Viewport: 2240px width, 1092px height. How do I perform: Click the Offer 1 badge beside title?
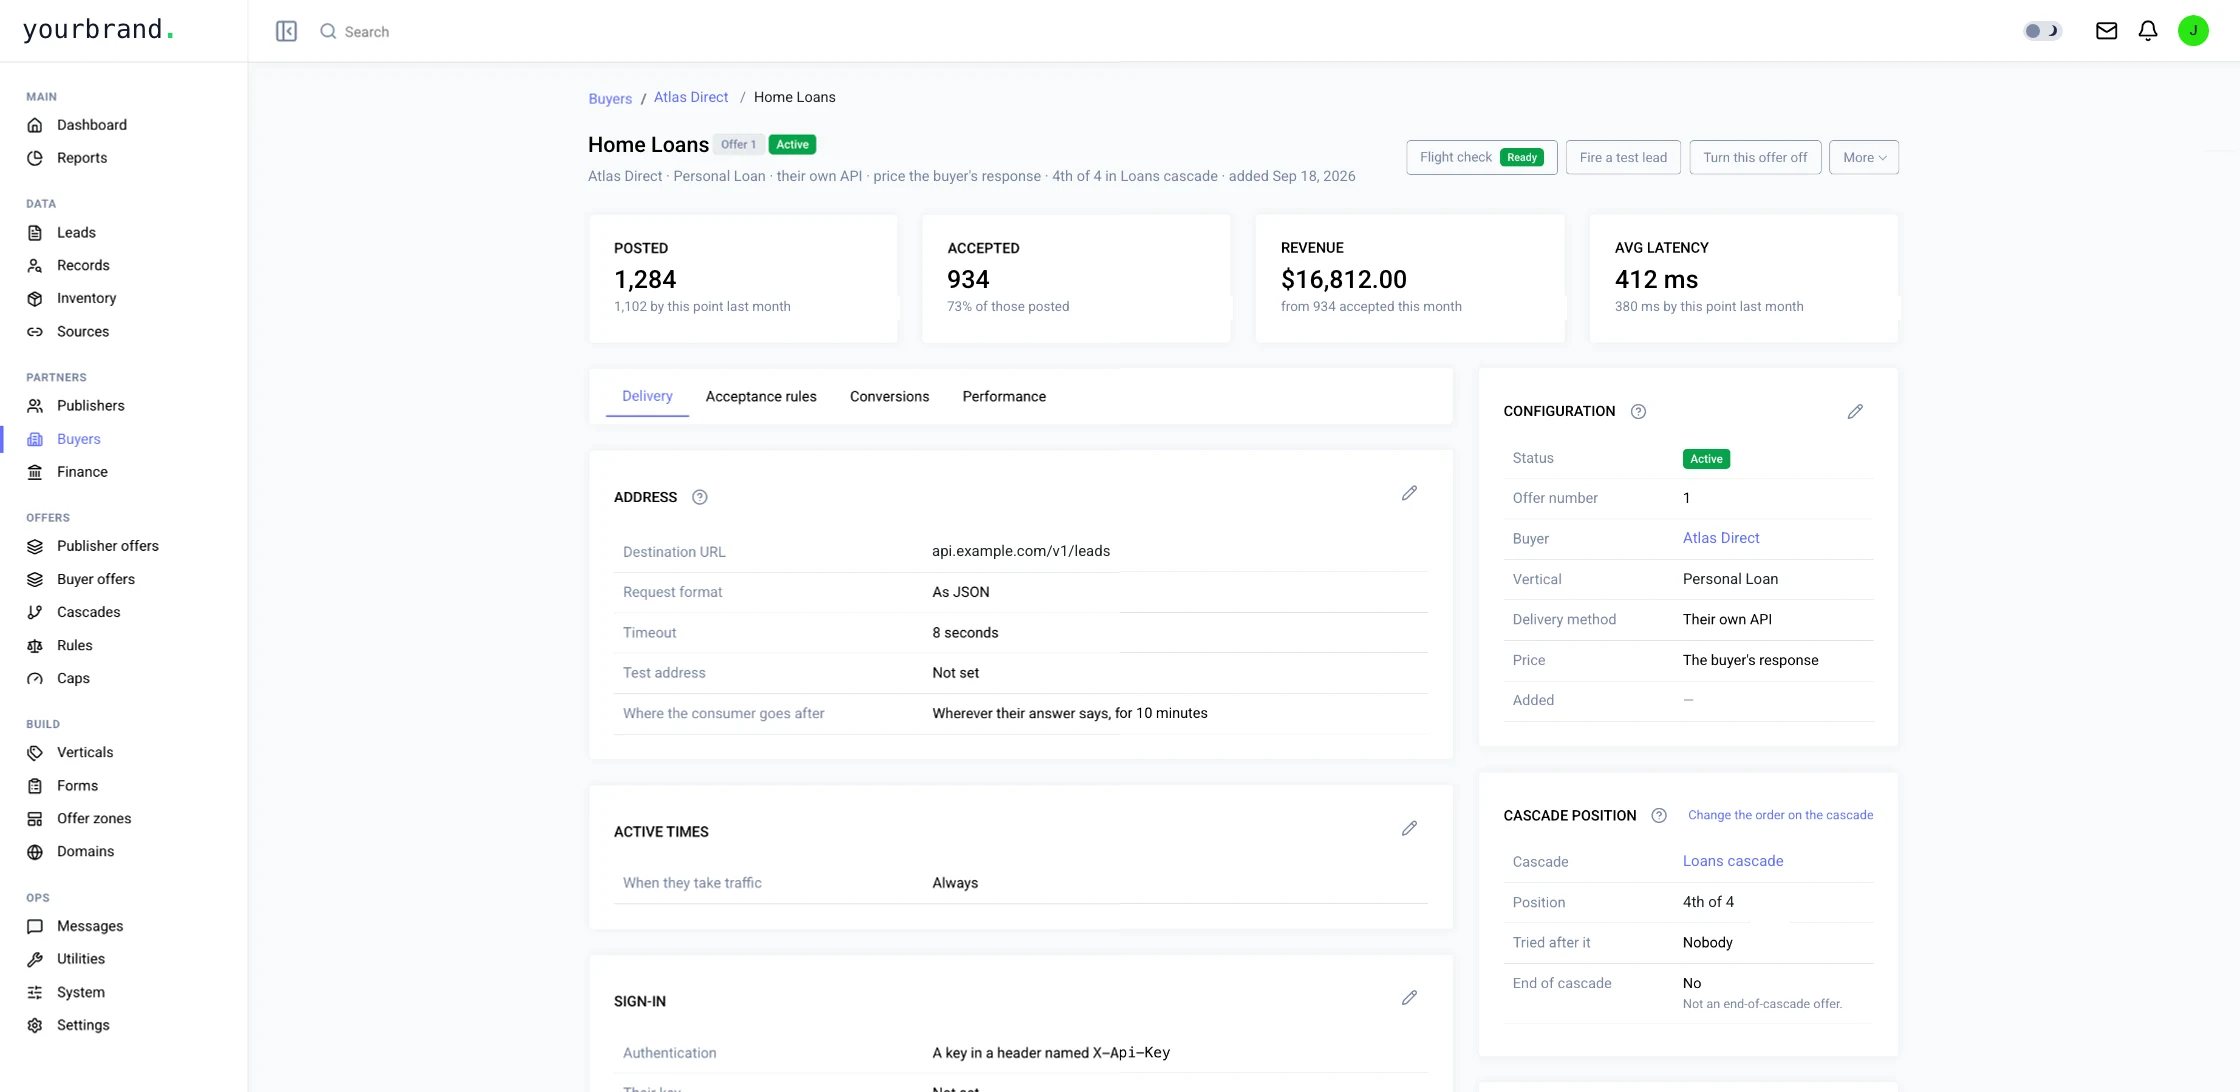[739, 145]
